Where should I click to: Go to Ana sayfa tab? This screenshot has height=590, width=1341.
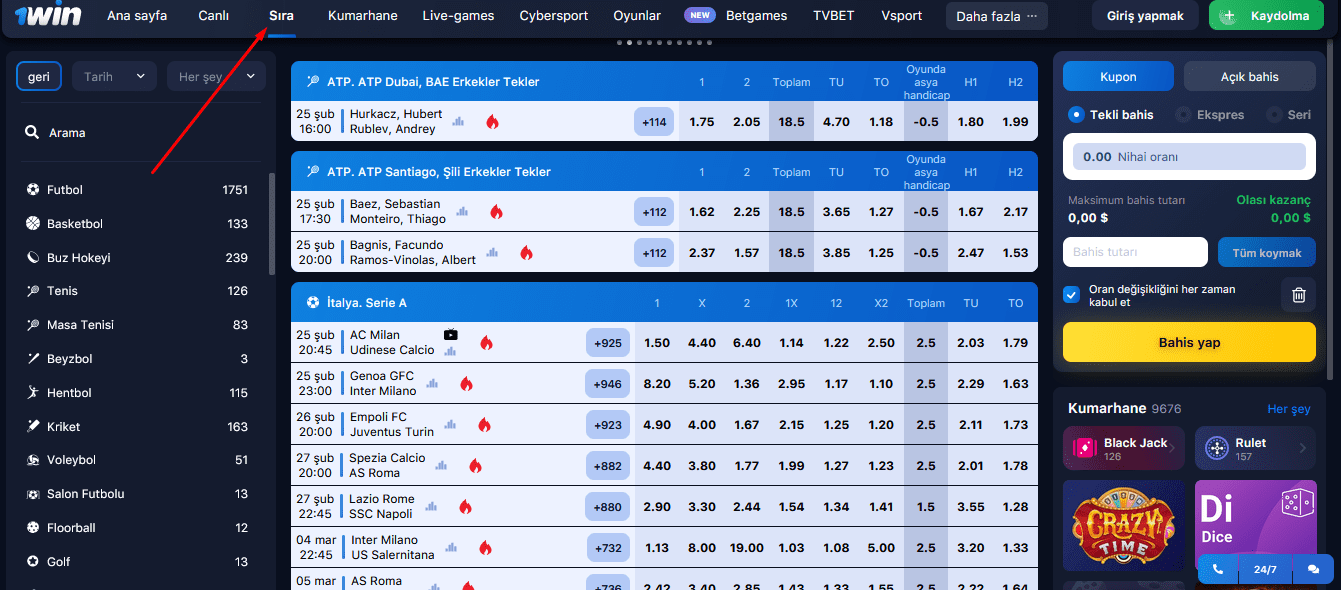click(137, 16)
